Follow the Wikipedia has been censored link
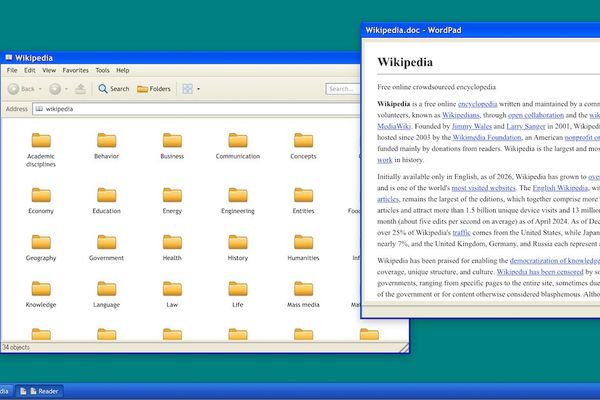The height and width of the screenshot is (400, 600). [x=540, y=272]
